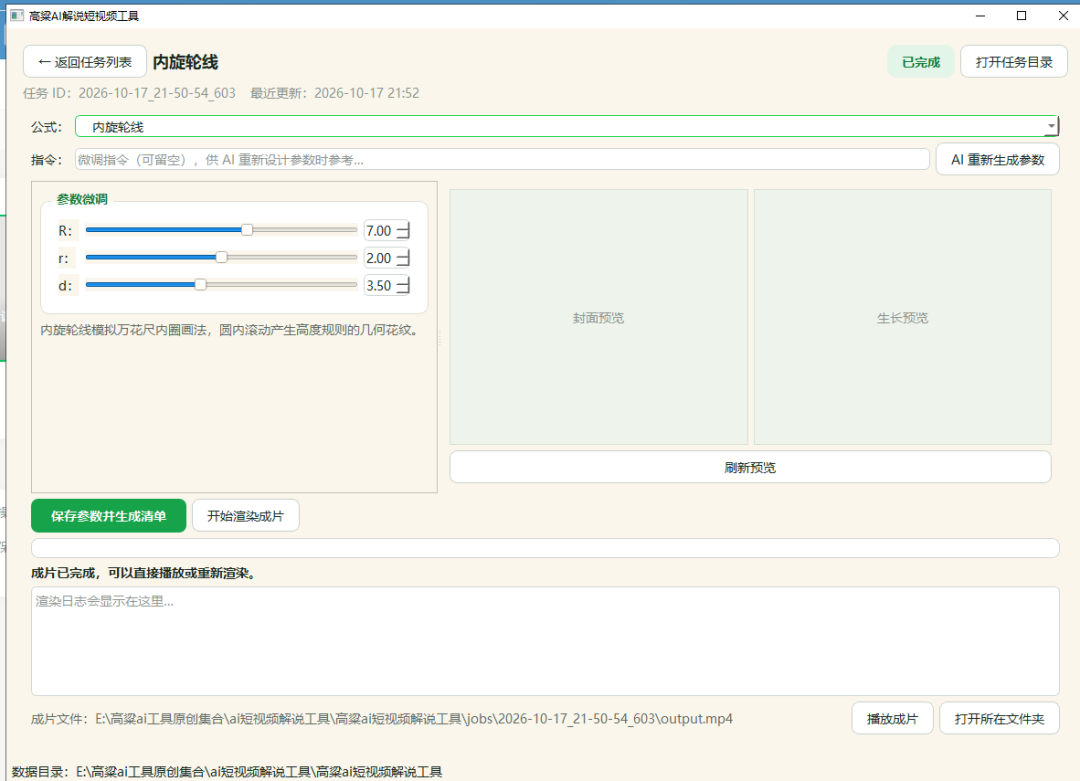Image resolution: width=1080 pixels, height=781 pixels.
Task: Click the output.mp4 file path text
Action: pyautogui.click(x=382, y=719)
